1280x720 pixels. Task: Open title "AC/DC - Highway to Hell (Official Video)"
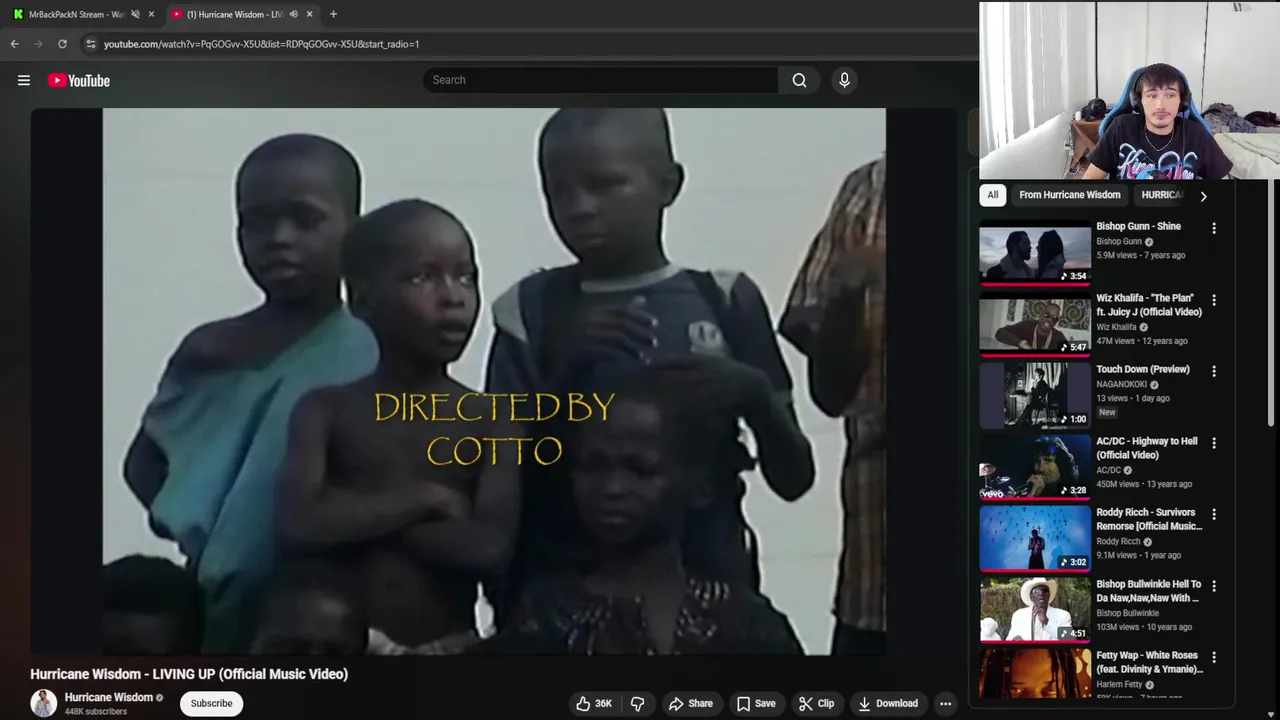[x=1146, y=448]
